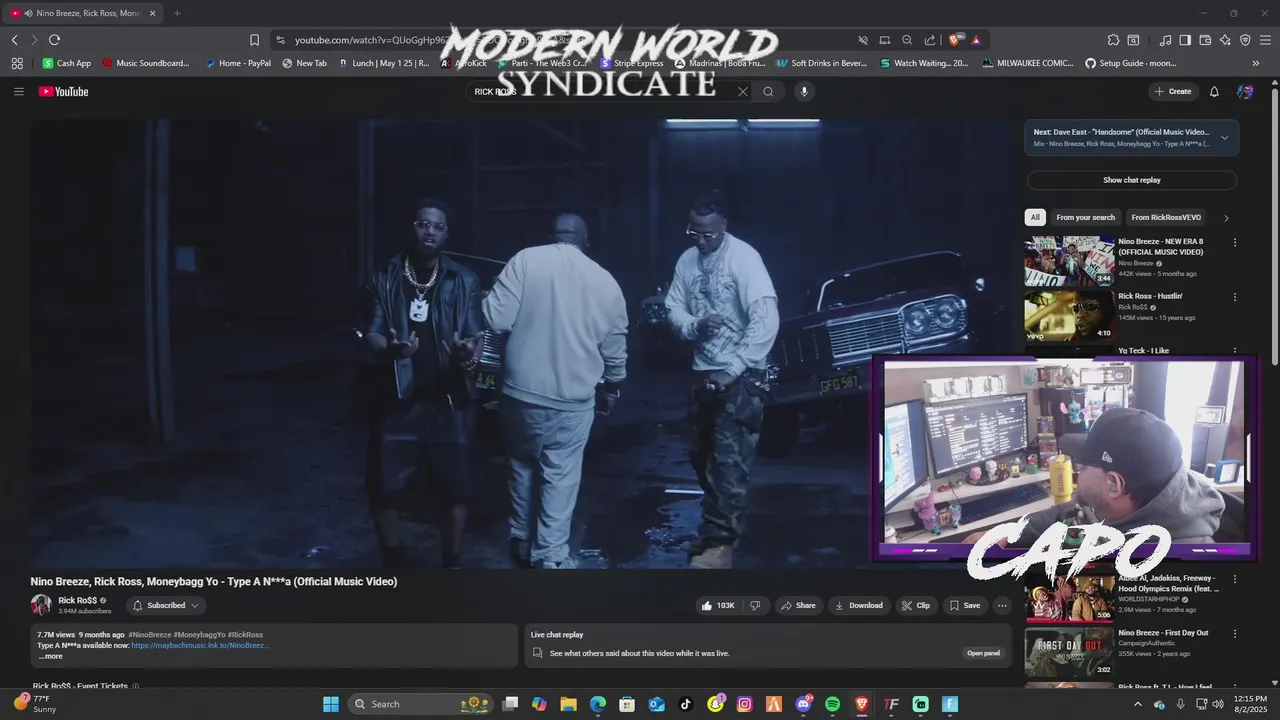Toggle browser sidebar panel icon
The image size is (1280, 720).
pyautogui.click(x=1185, y=40)
